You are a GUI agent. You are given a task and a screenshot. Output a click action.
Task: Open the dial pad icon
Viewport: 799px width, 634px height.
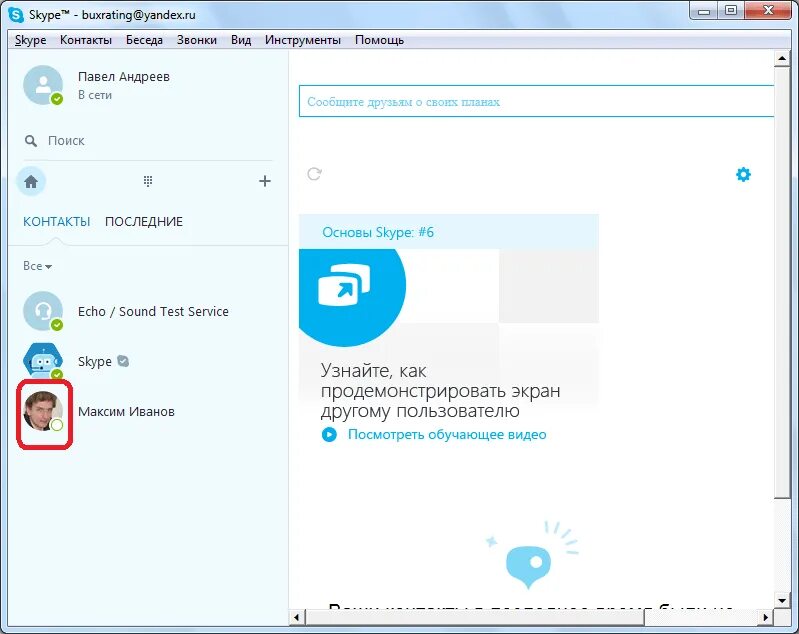click(148, 181)
